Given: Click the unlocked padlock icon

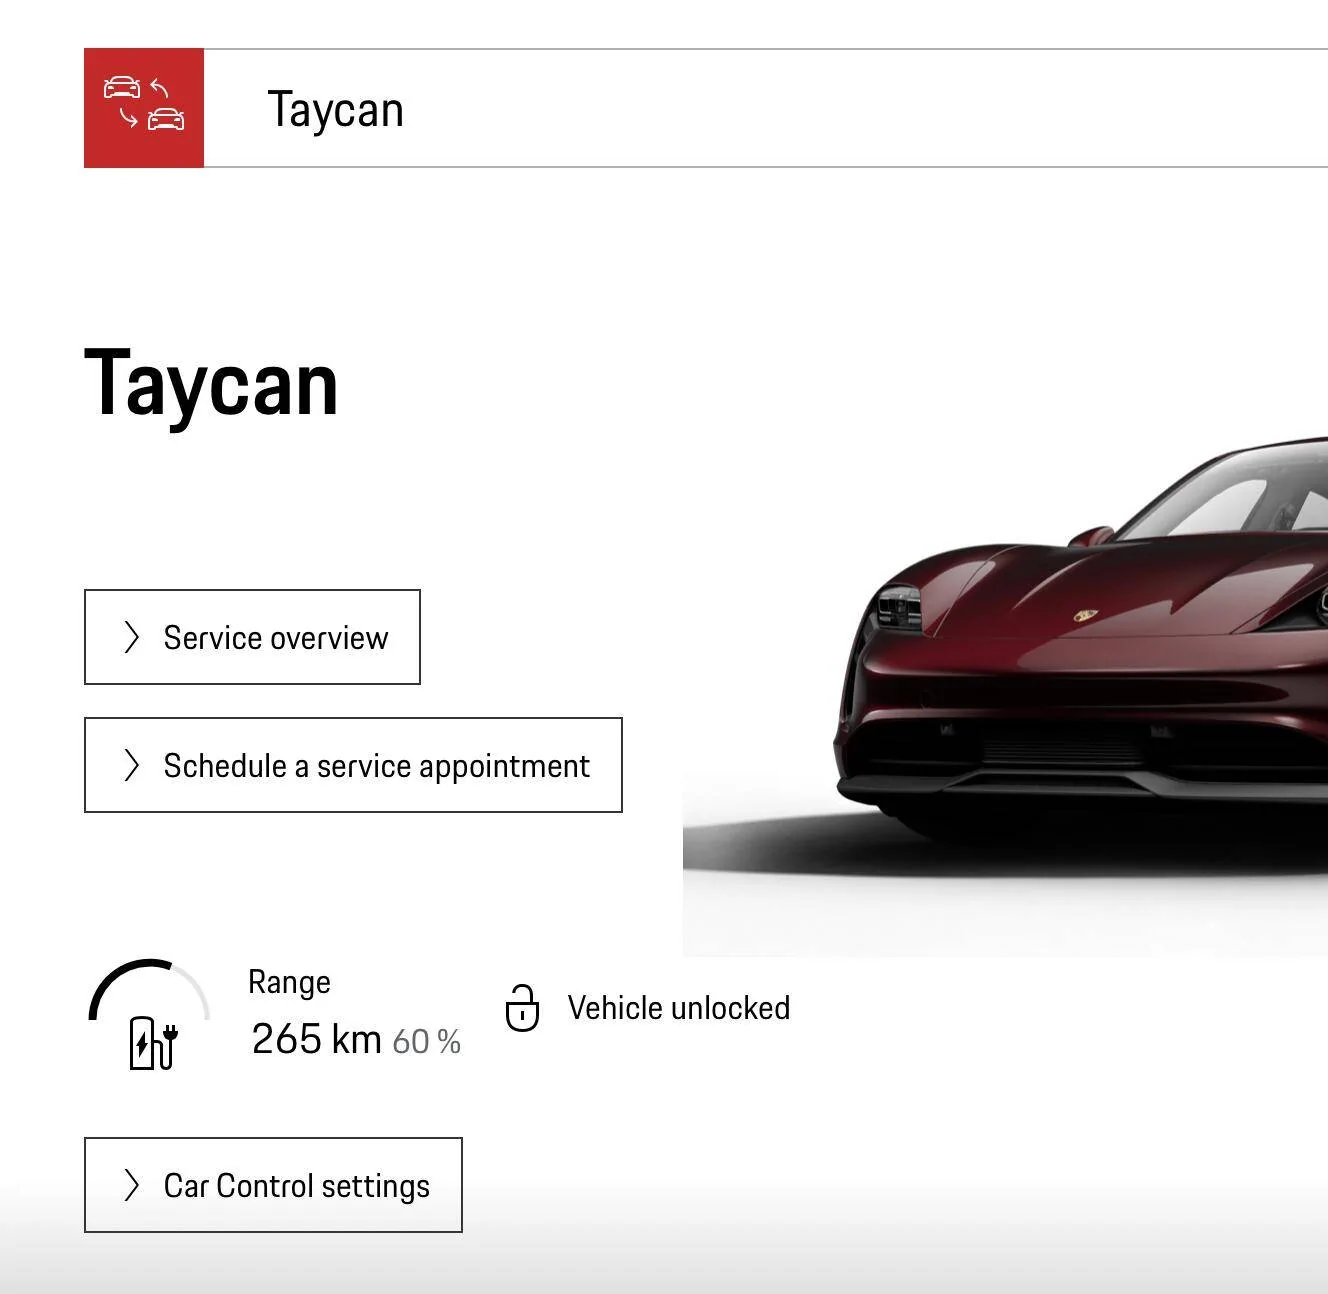Looking at the screenshot, I should pos(522,1008).
